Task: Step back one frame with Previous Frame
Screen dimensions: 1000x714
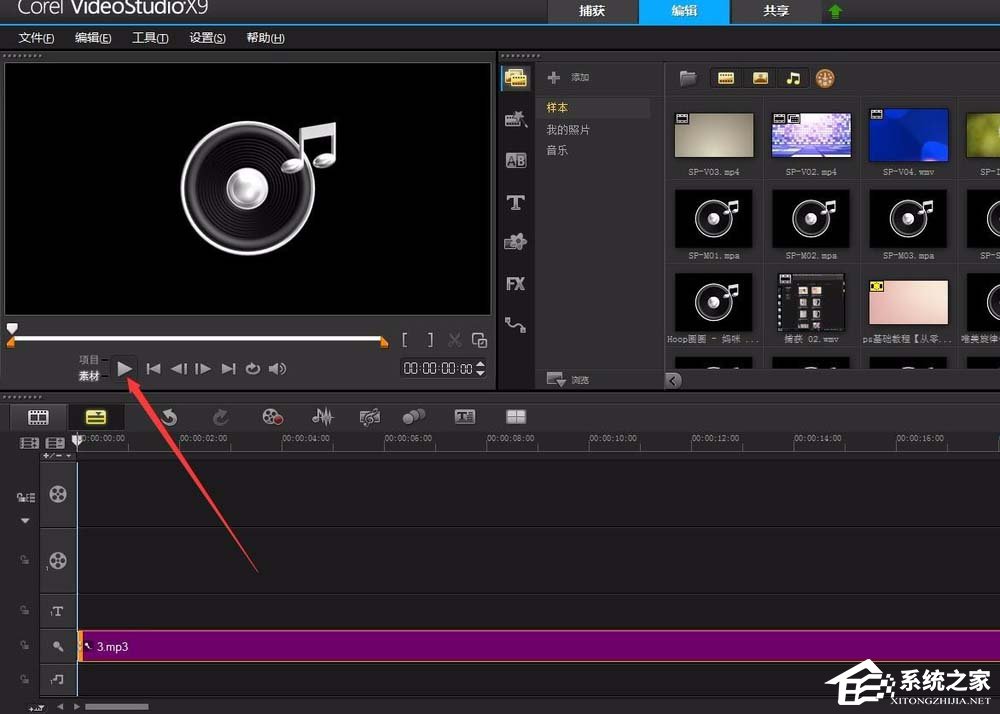Action: (x=179, y=368)
